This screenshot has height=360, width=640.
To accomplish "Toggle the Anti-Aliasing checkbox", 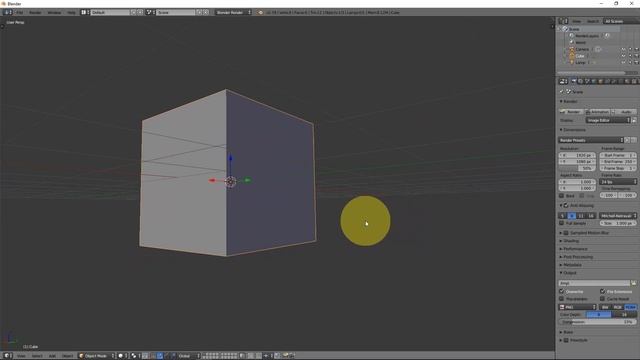I will [566, 206].
